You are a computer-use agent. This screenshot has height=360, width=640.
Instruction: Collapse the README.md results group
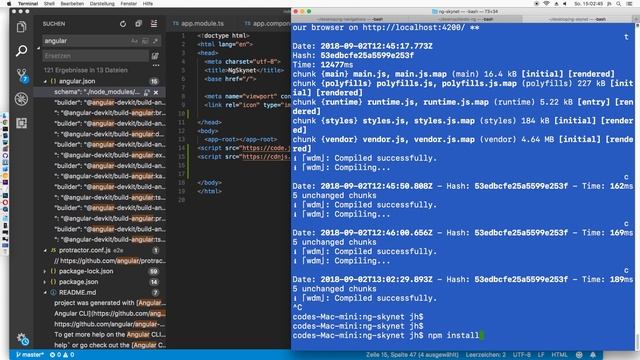point(45,293)
